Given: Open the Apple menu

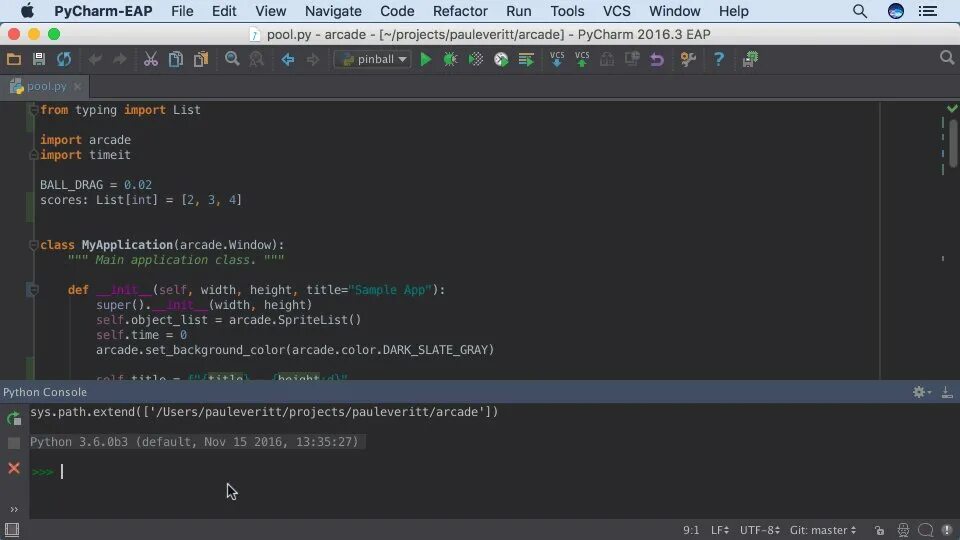Looking at the screenshot, I should click(x=27, y=11).
